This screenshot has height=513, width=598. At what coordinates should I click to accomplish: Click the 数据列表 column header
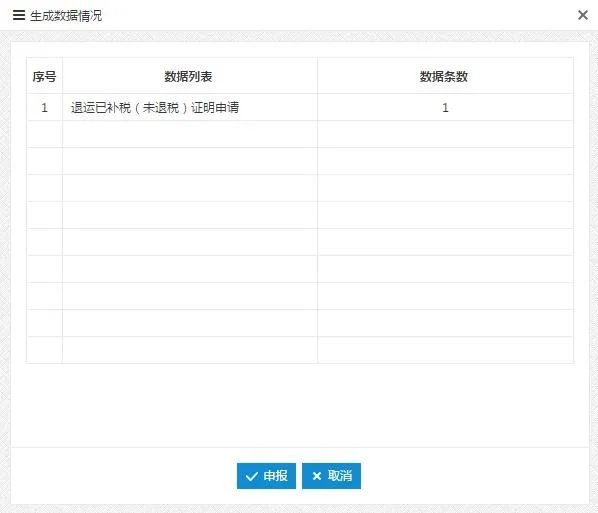tap(190, 76)
